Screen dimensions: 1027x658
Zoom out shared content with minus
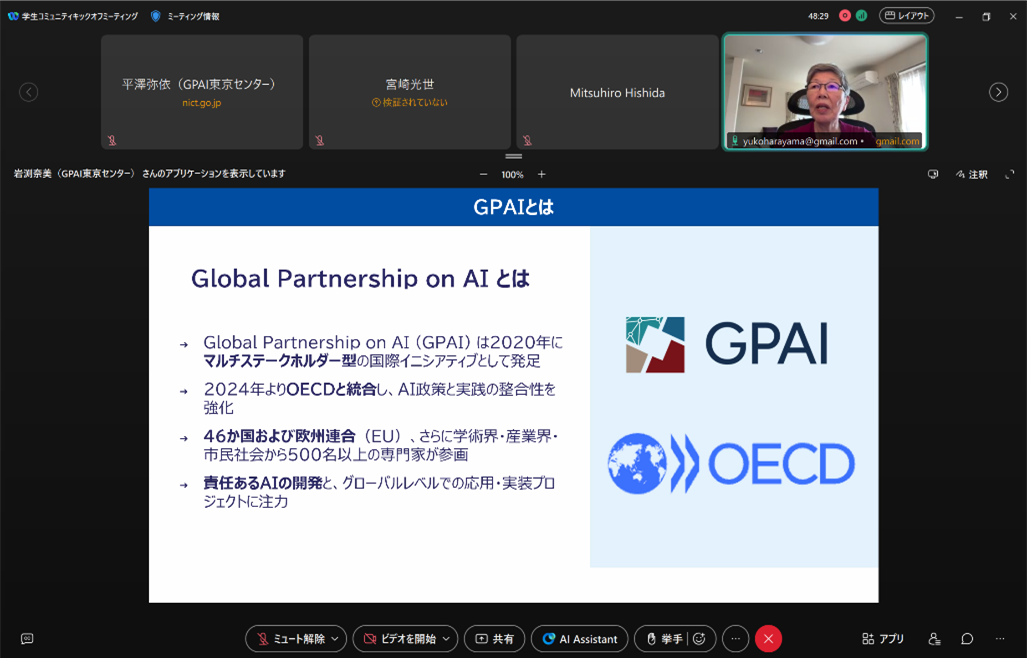coord(483,174)
